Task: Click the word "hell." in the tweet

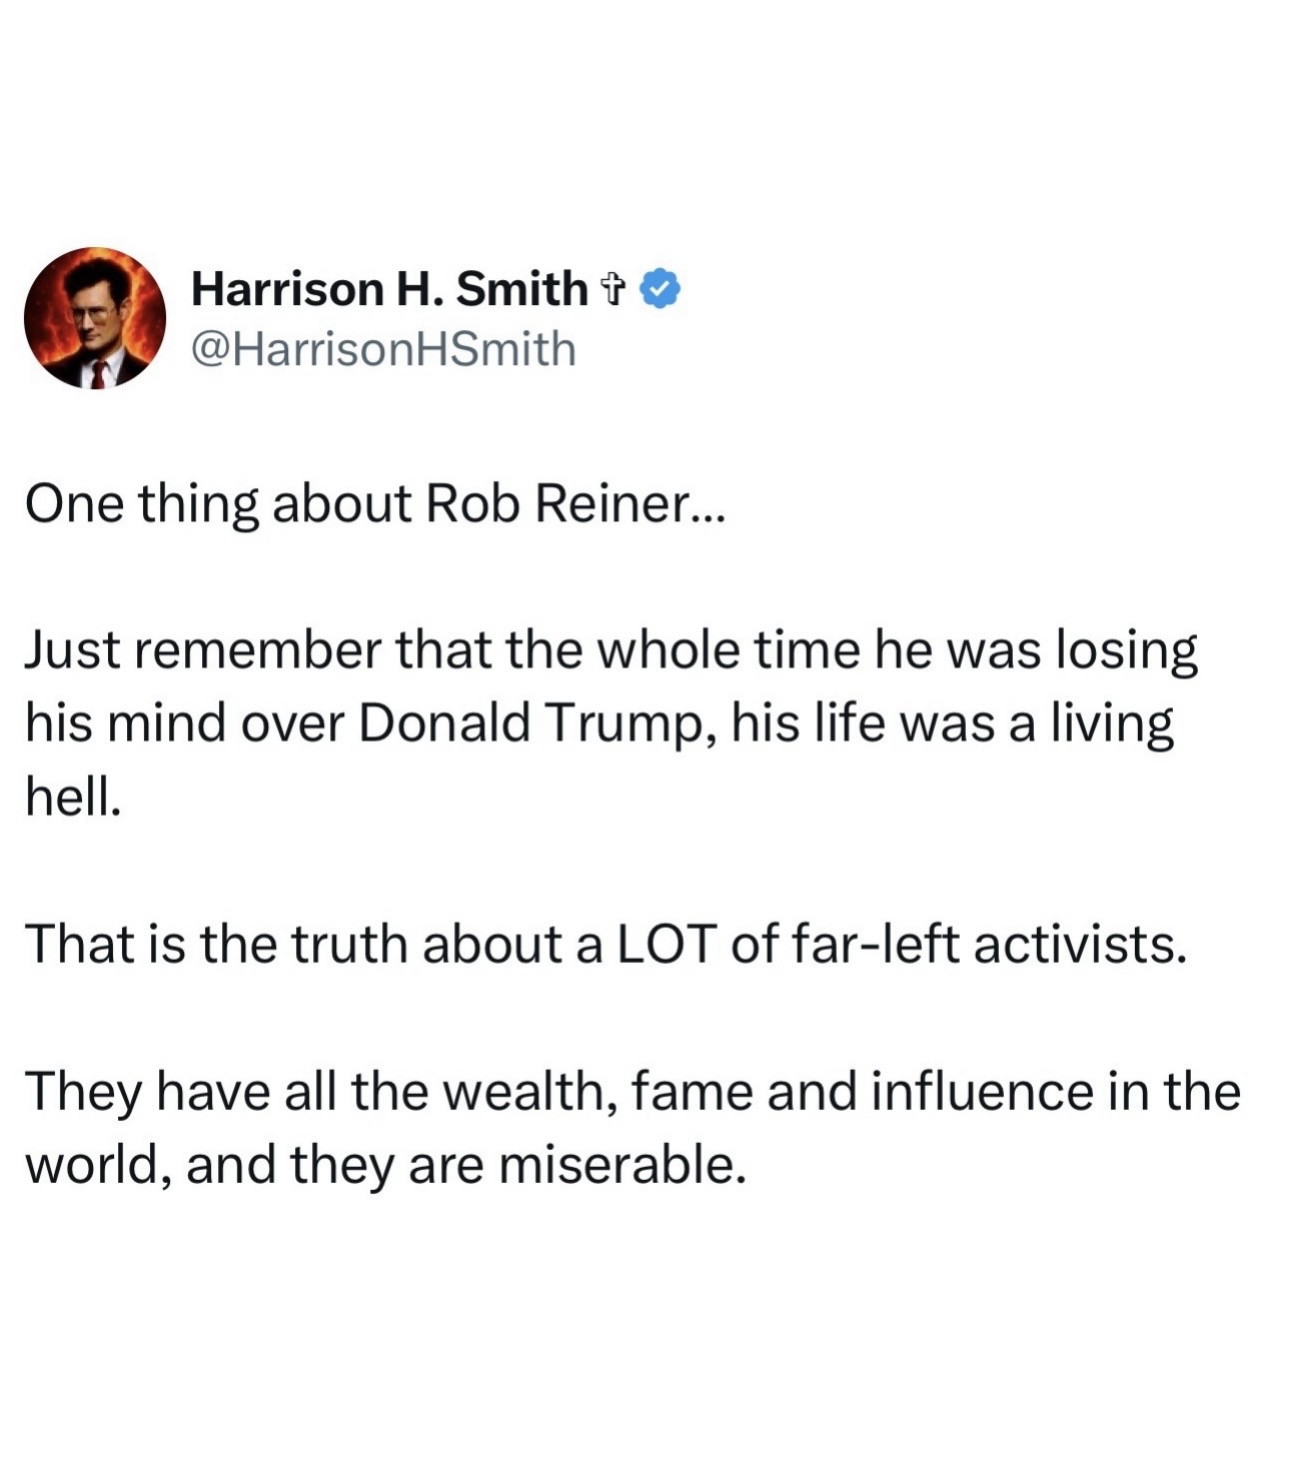Action: [74, 795]
